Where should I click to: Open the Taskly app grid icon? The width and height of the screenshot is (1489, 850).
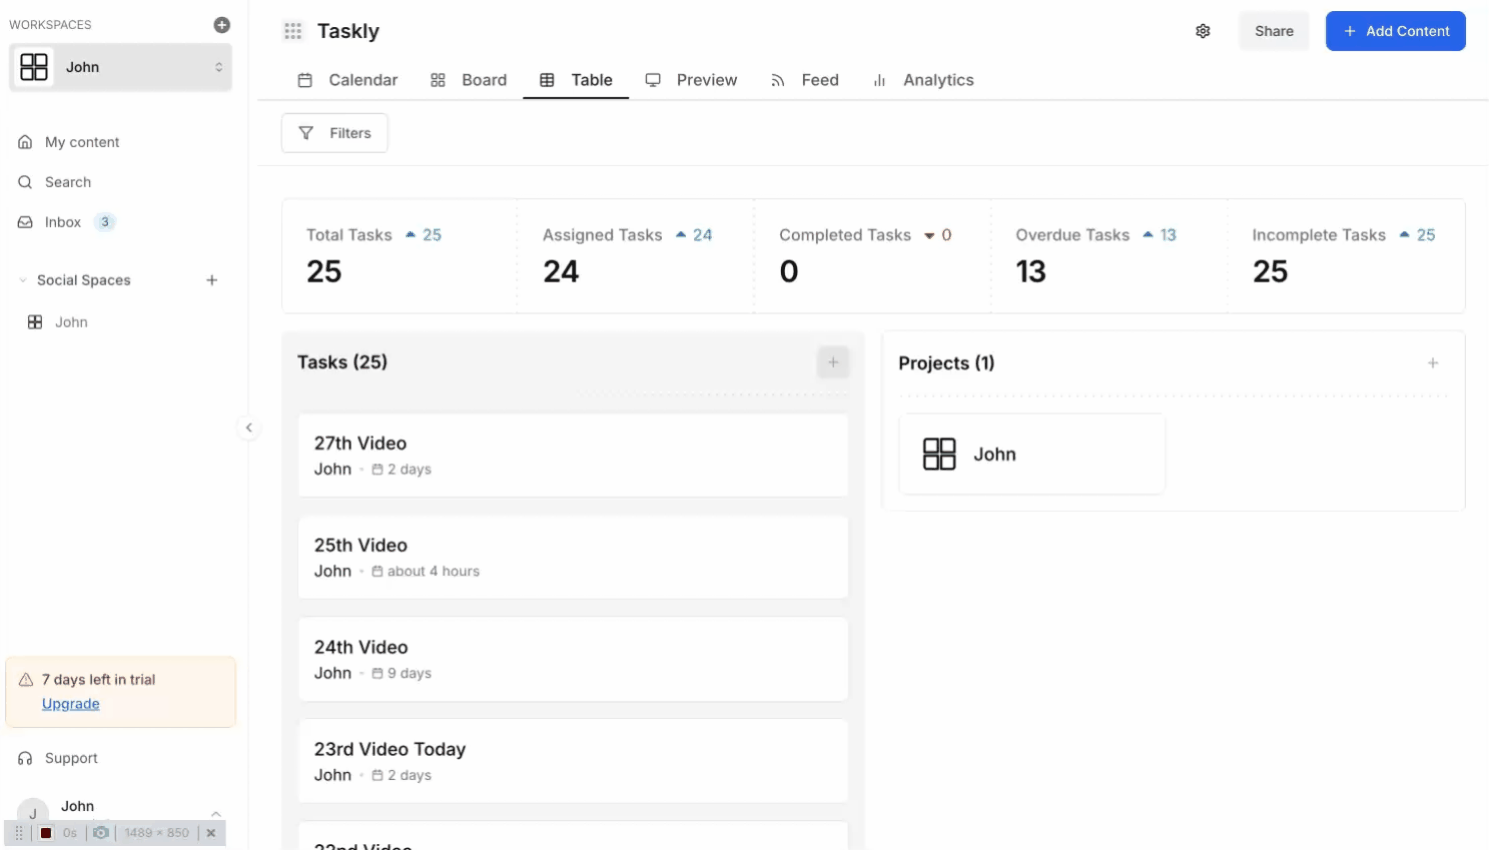click(293, 31)
